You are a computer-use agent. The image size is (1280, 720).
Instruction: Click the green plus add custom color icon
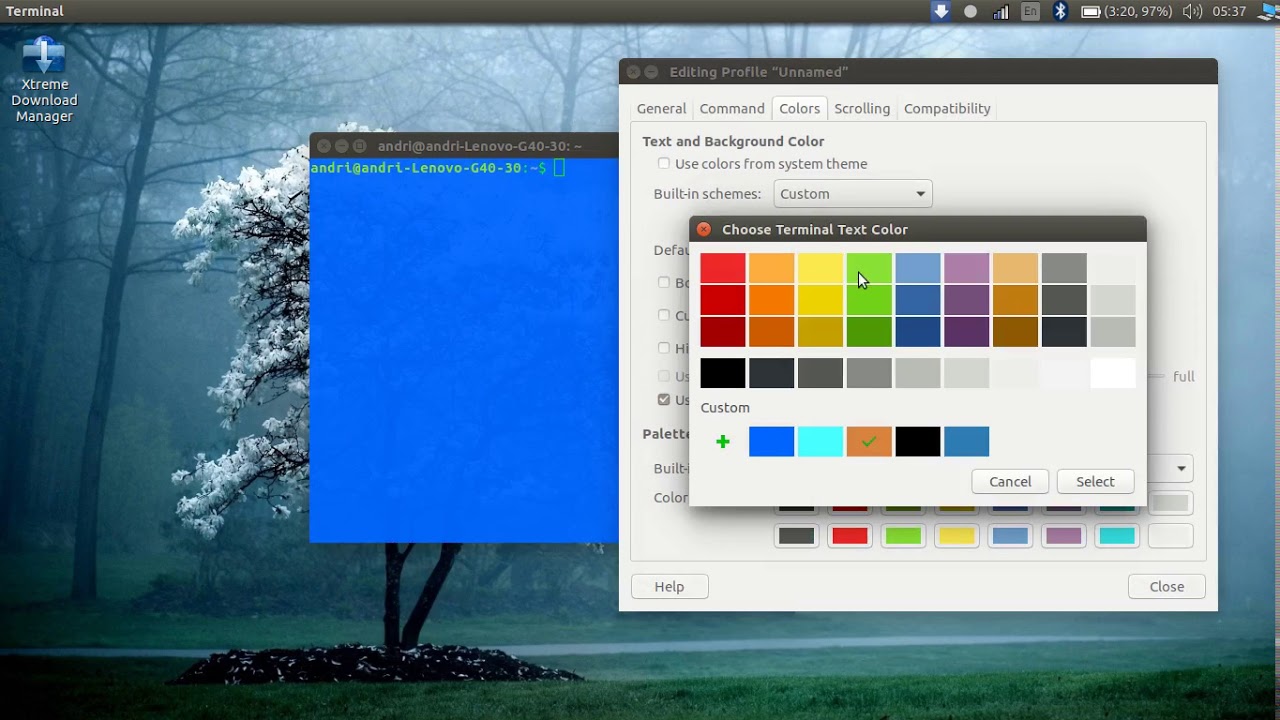coord(723,441)
